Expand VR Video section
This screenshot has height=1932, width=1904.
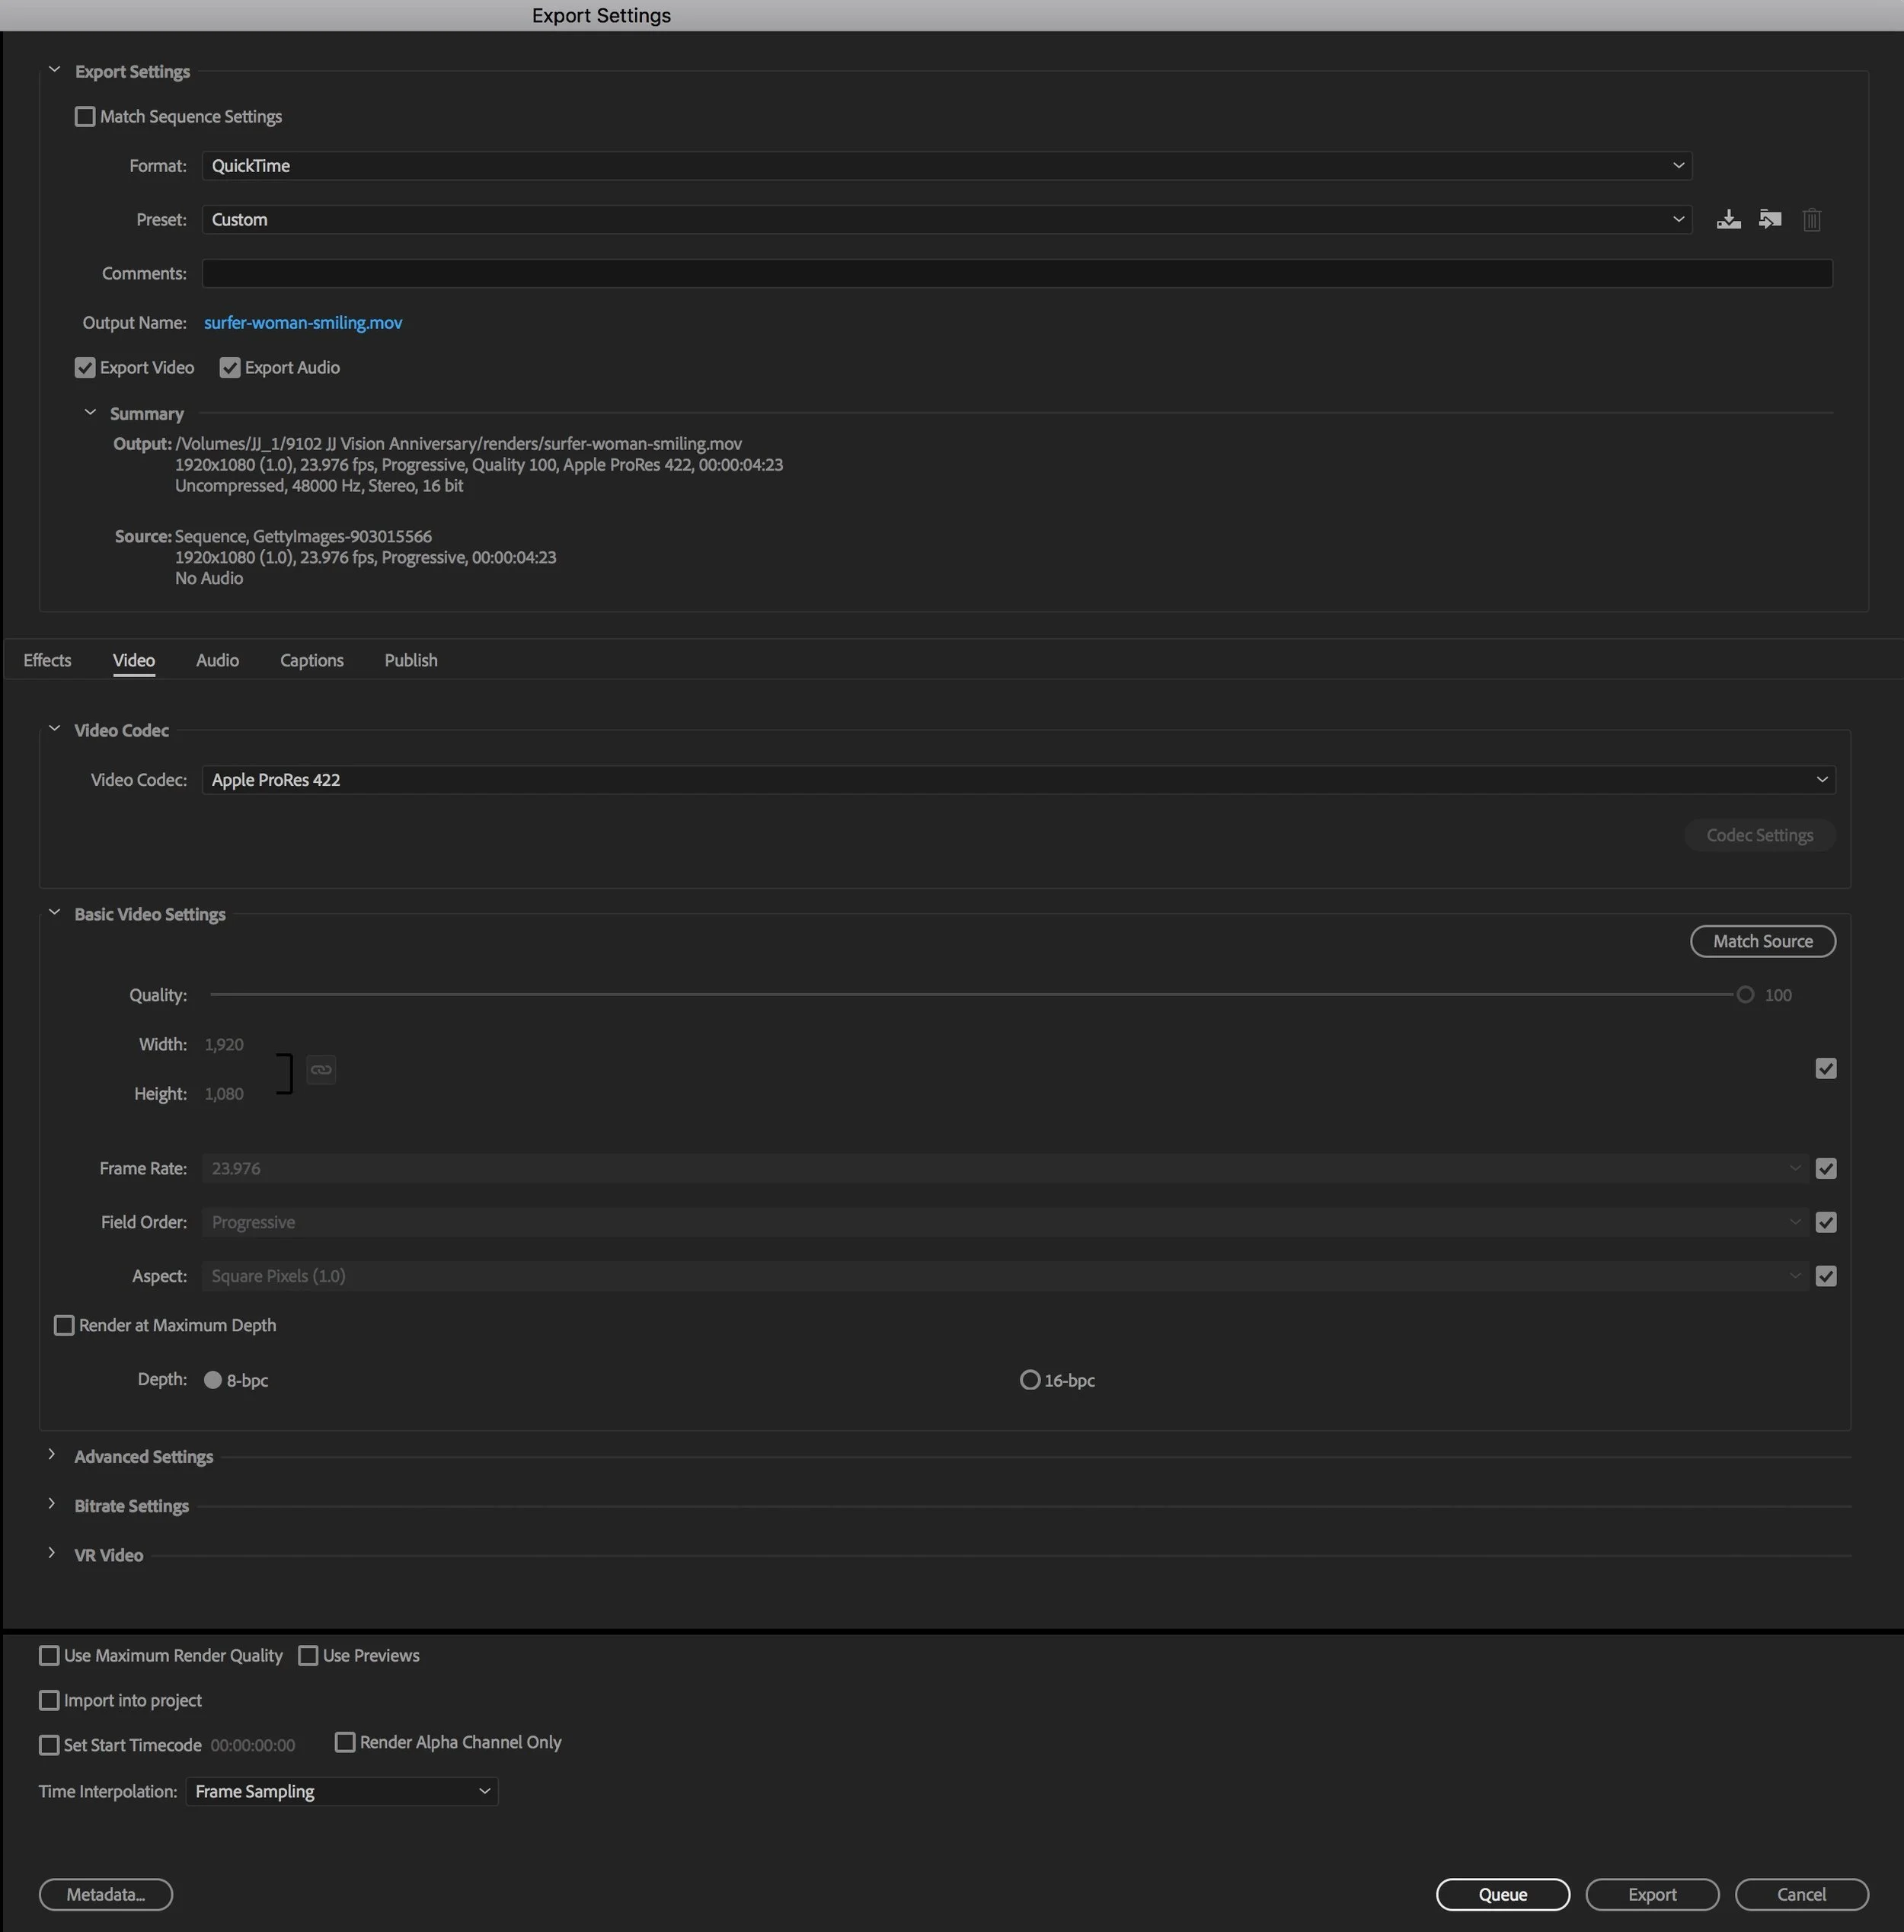click(52, 1553)
